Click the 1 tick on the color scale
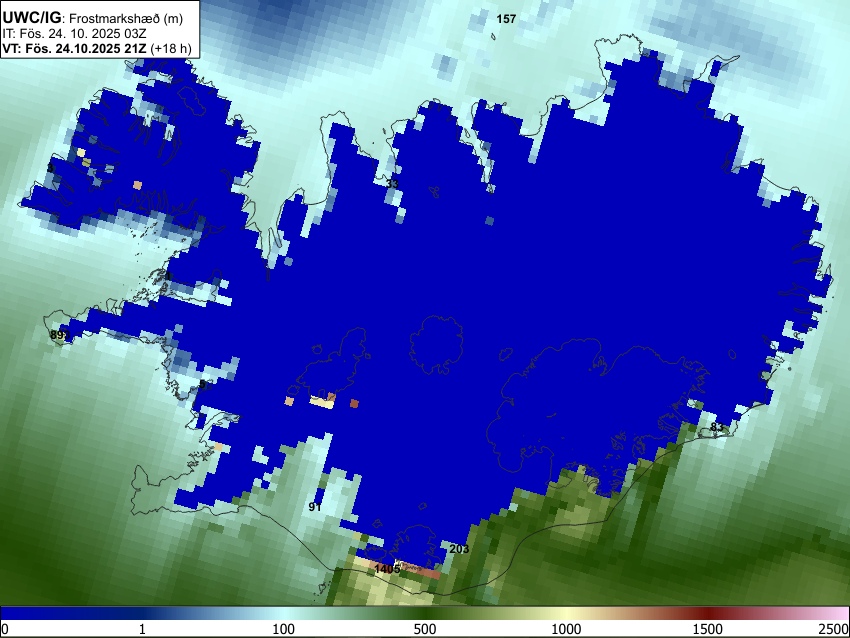The image size is (850, 638). (142, 629)
